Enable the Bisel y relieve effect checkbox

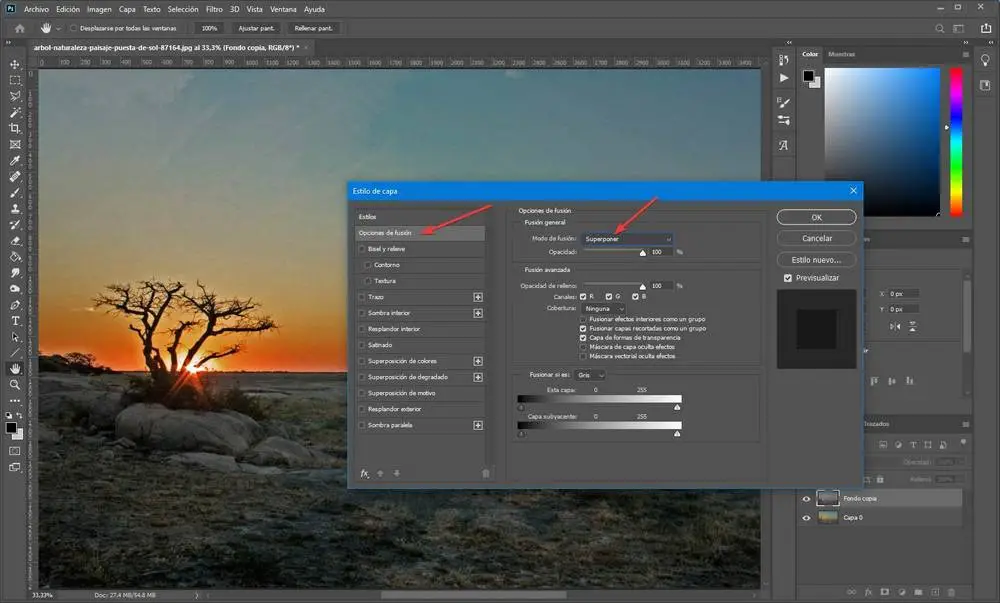pos(361,249)
